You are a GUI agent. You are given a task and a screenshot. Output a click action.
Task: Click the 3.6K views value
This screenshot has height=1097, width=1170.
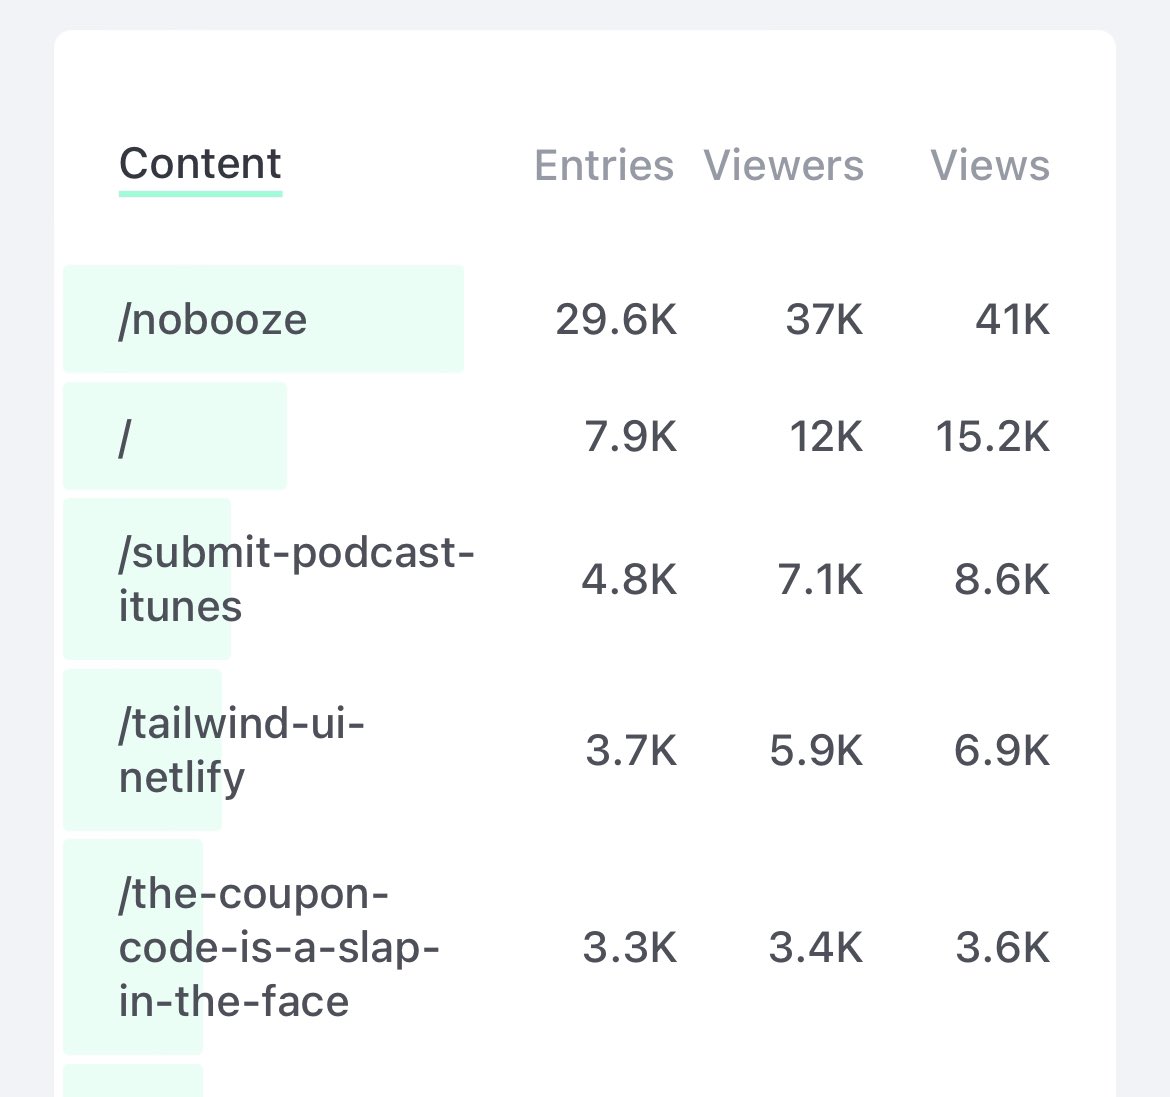click(1002, 947)
